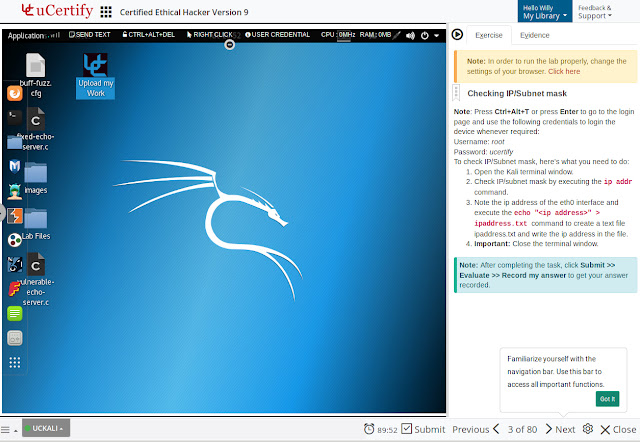Follow the Click here browser settings link
The width and height of the screenshot is (640, 442).
[564, 71]
